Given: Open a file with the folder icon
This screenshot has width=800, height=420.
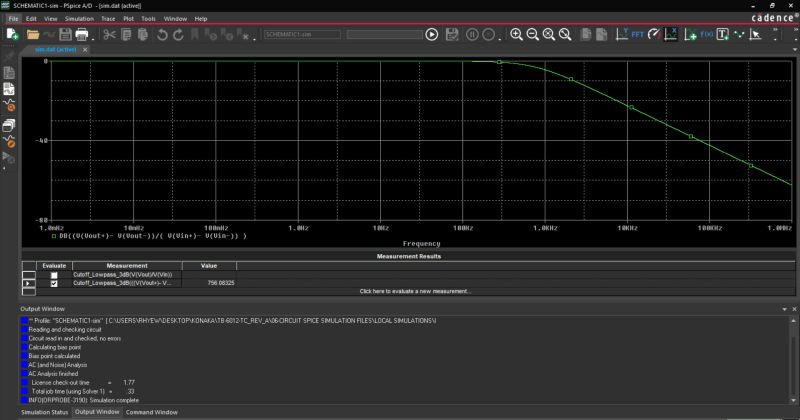Looking at the screenshot, I should 33,35.
